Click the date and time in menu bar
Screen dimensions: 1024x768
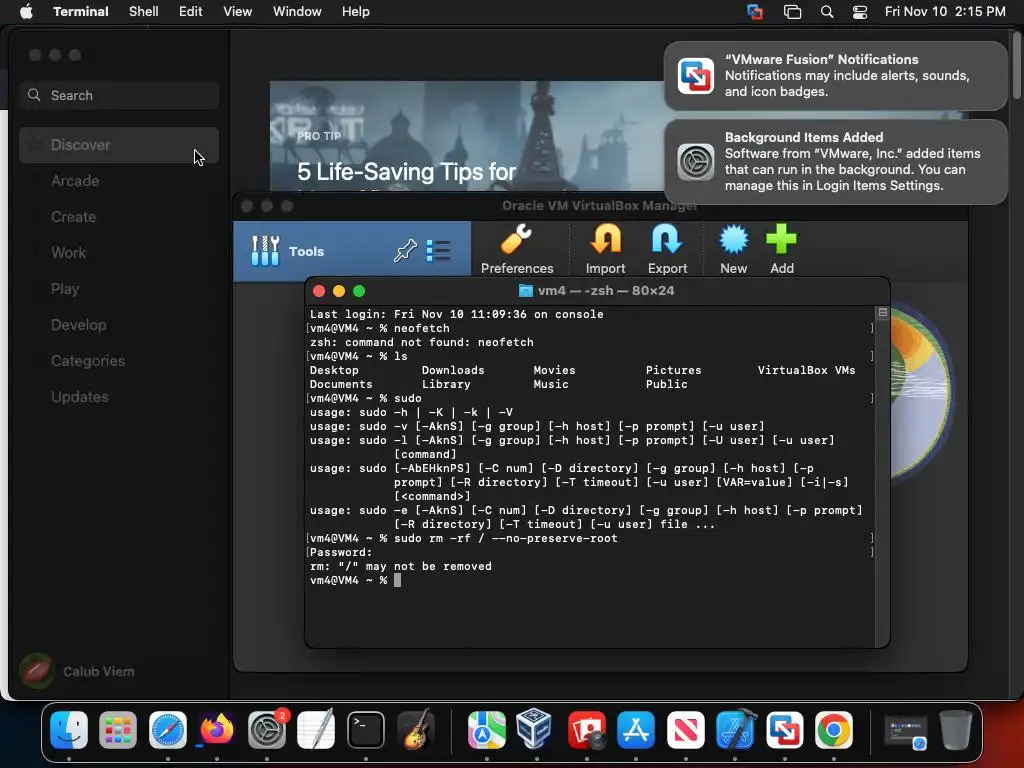click(x=945, y=11)
